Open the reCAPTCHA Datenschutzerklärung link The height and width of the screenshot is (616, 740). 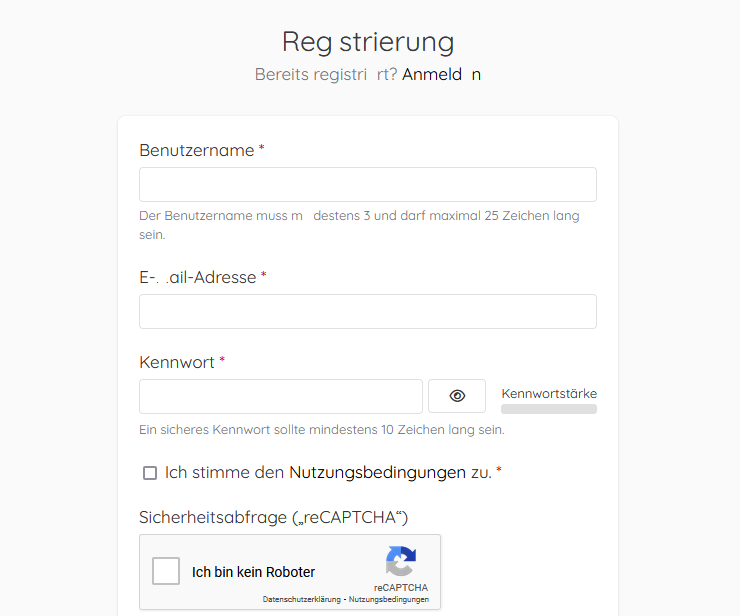tap(303, 600)
